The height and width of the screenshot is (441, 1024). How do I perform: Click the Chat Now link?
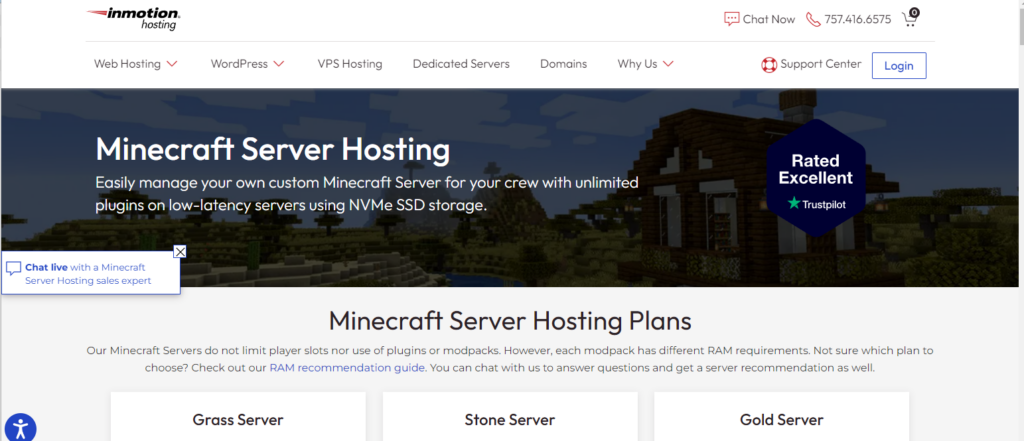(769, 19)
